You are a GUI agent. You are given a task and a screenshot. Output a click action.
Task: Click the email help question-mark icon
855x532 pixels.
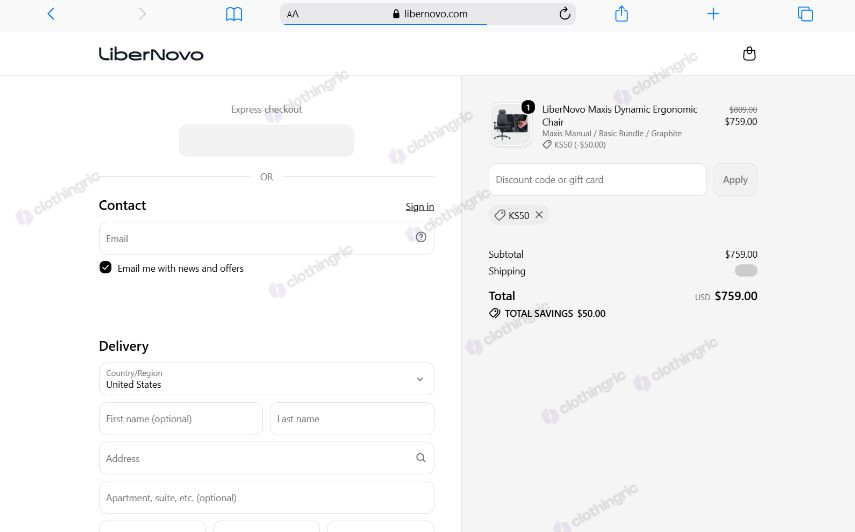(421, 237)
